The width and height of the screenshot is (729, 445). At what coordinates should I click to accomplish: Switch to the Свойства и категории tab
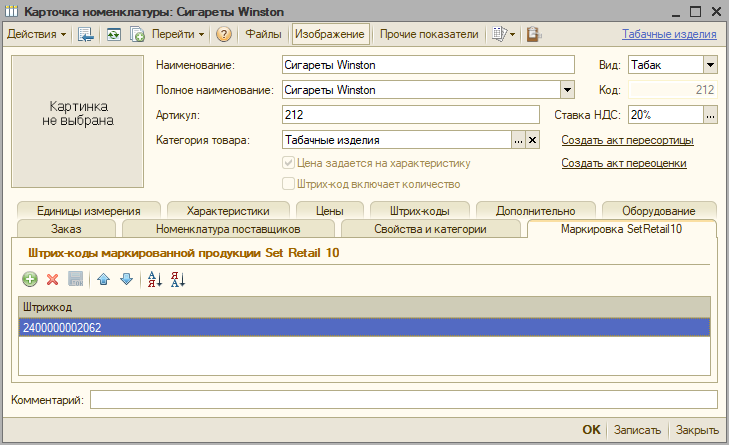click(x=431, y=229)
